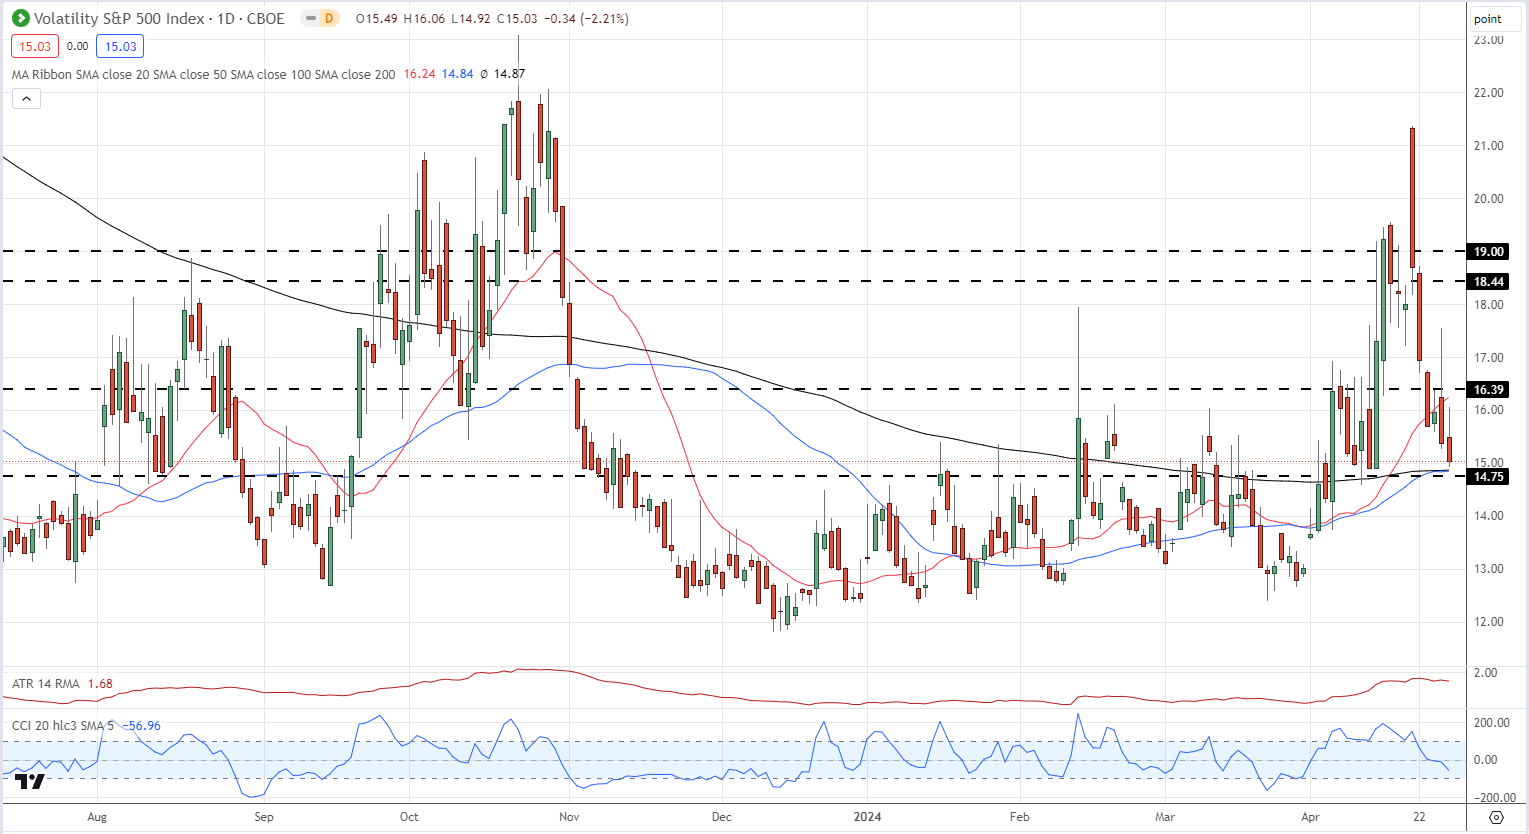Collapse the indicator legend with chevron arrow
The image size is (1529, 834).
pos(26,98)
